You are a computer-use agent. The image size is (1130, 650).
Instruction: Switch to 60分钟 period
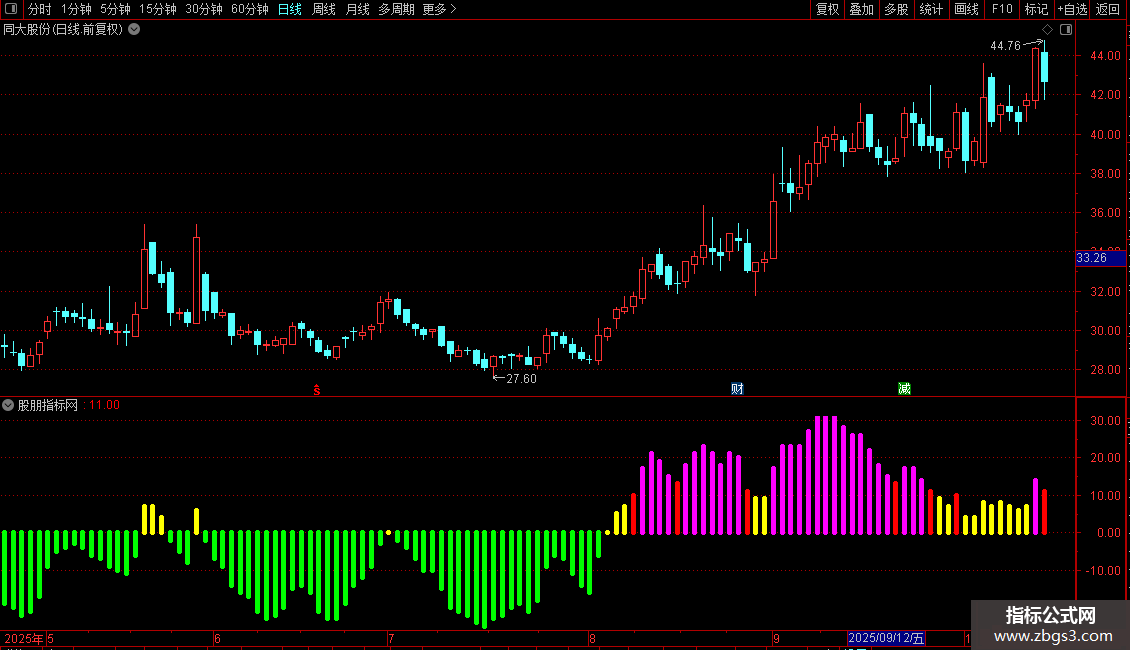[x=250, y=9]
